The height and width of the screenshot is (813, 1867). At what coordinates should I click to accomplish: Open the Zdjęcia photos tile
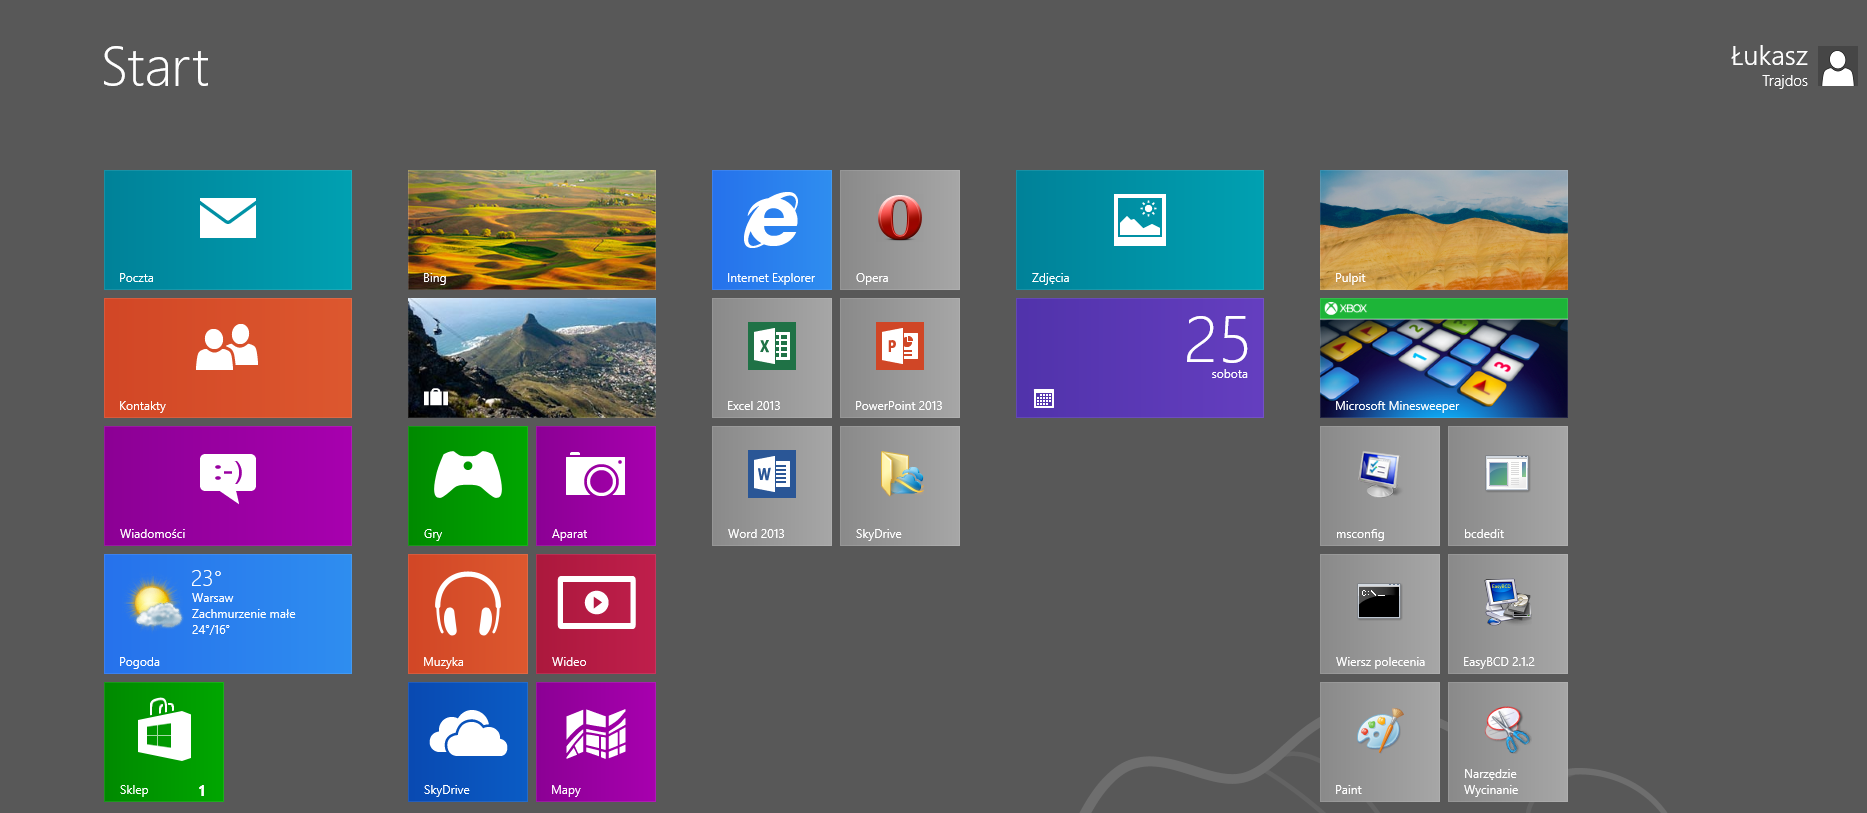pyautogui.click(x=1140, y=230)
